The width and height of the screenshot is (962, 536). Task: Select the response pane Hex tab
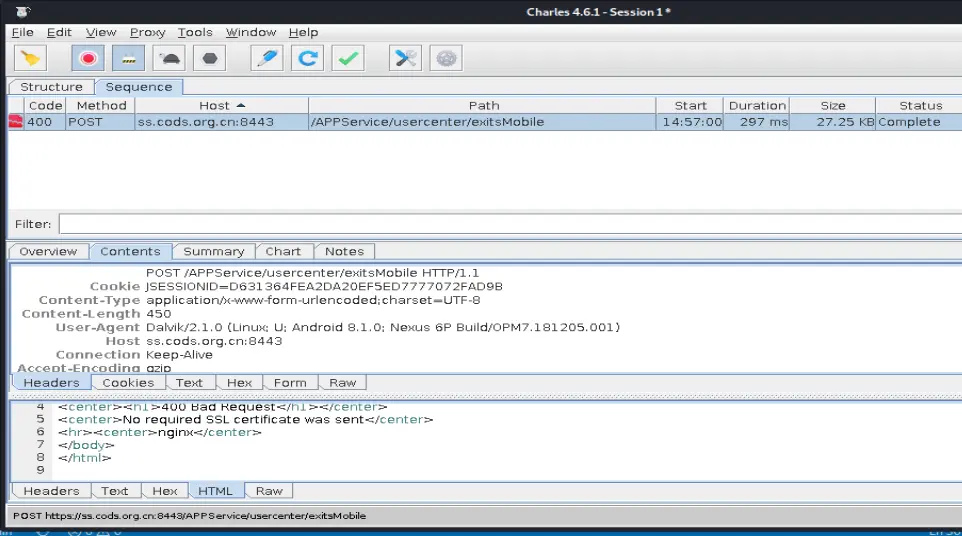coord(164,491)
